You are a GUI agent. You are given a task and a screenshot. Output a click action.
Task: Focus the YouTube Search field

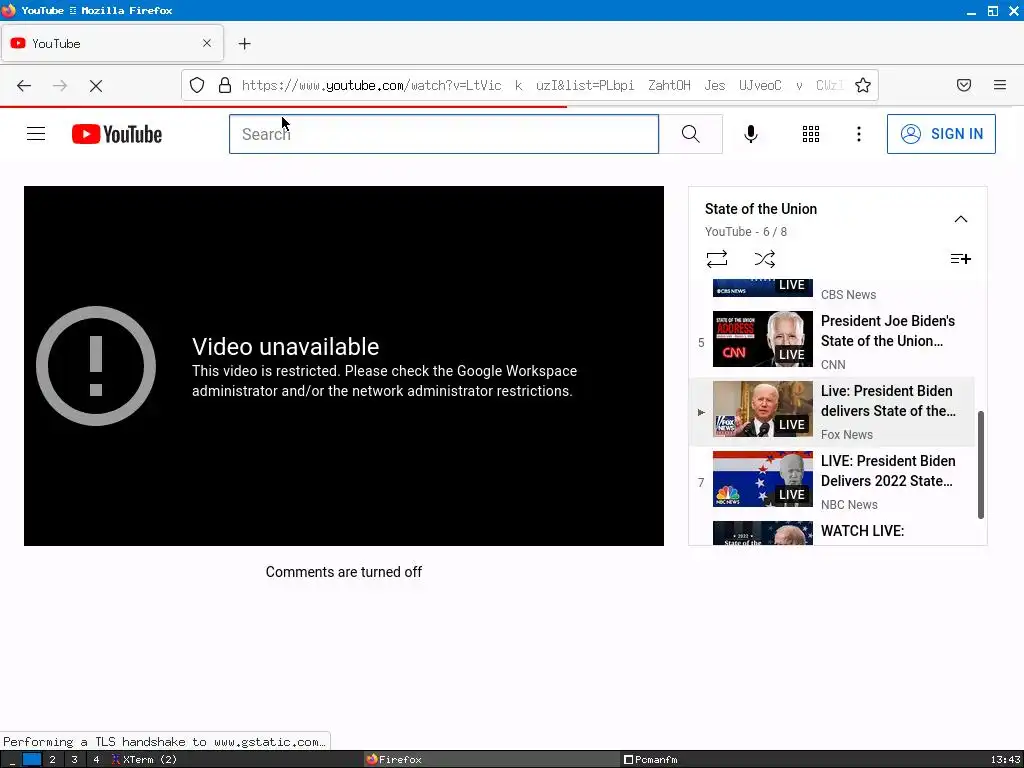click(x=444, y=134)
